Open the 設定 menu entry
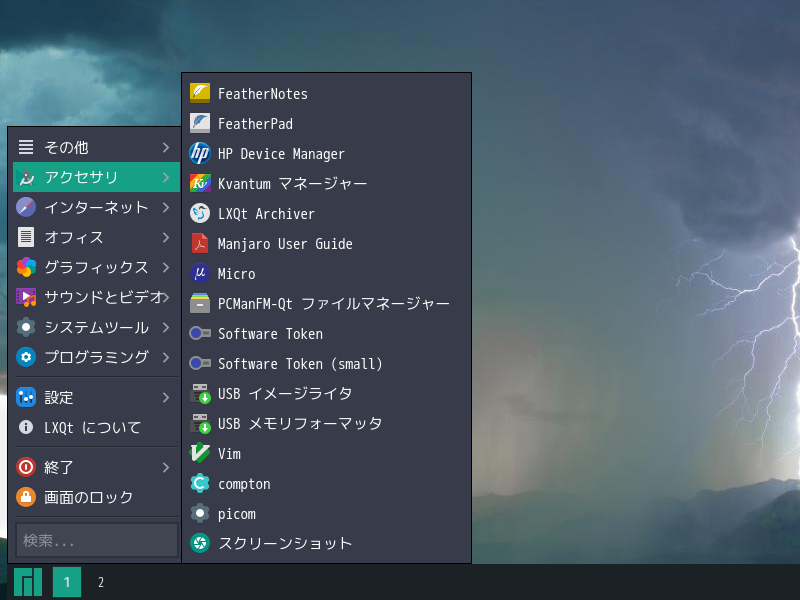Image resolution: width=800 pixels, height=600 pixels. click(x=96, y=397)
